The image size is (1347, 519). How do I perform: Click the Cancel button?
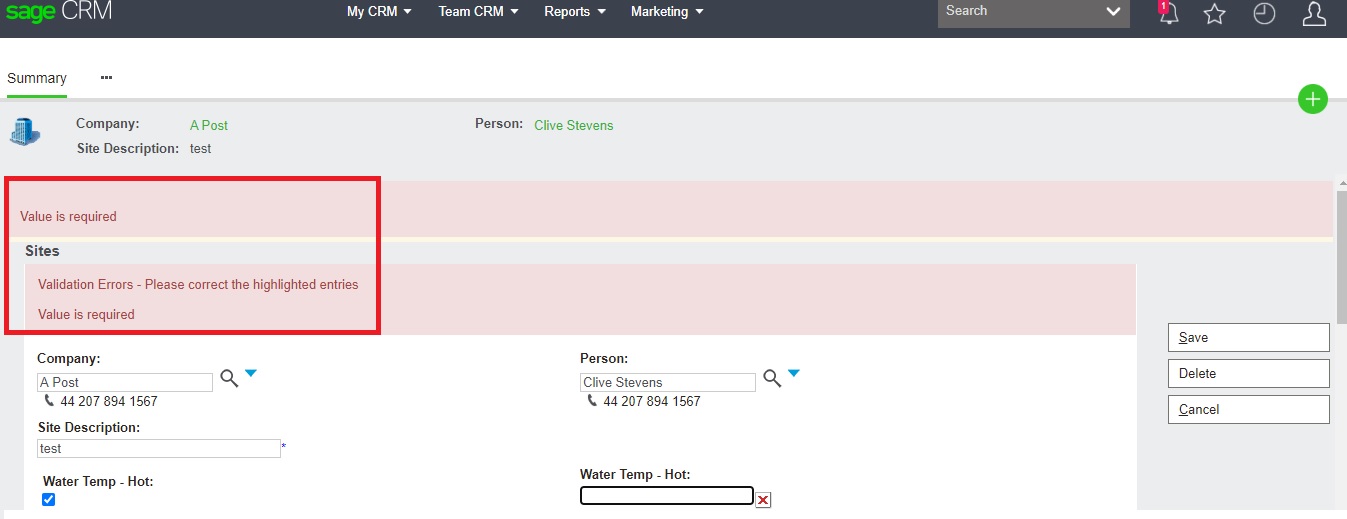[1248, 409]
